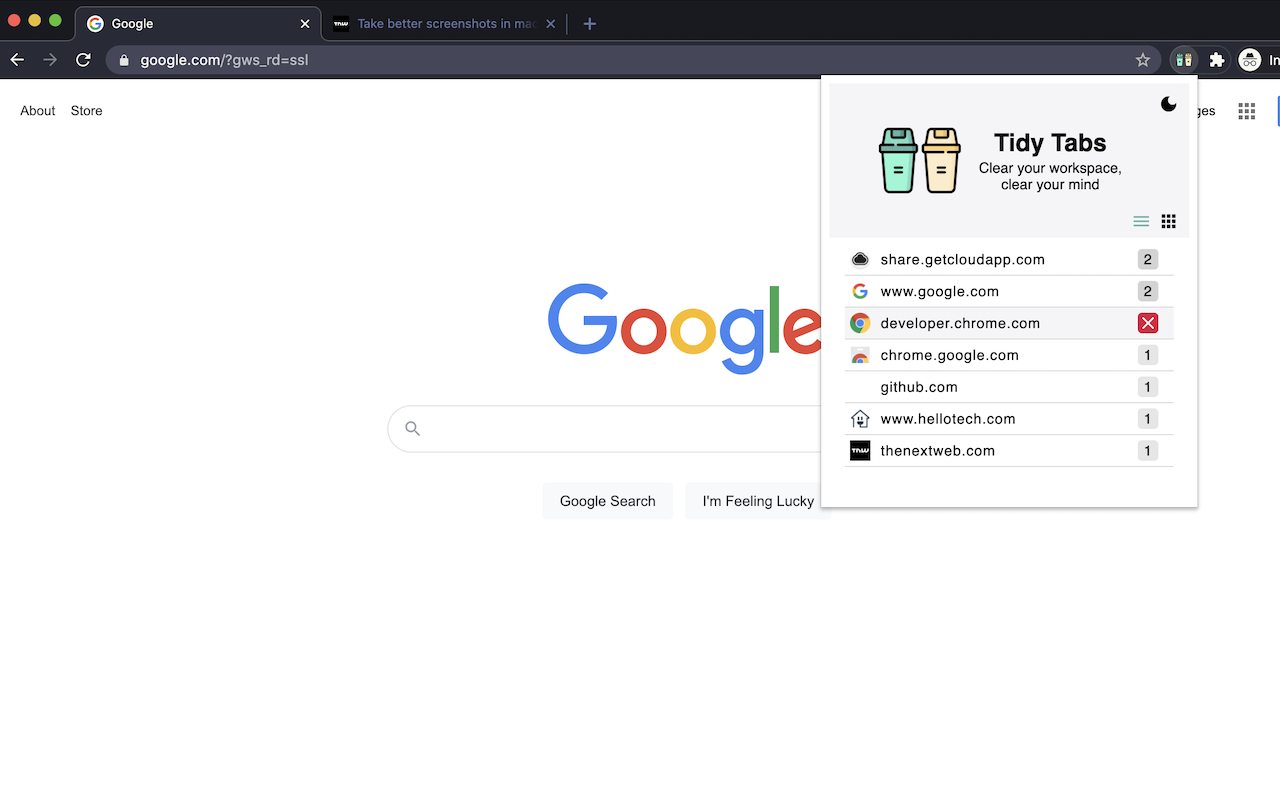1280x800 pixels.
Task: Close the Google tab
Action: [x=305, y=24]
